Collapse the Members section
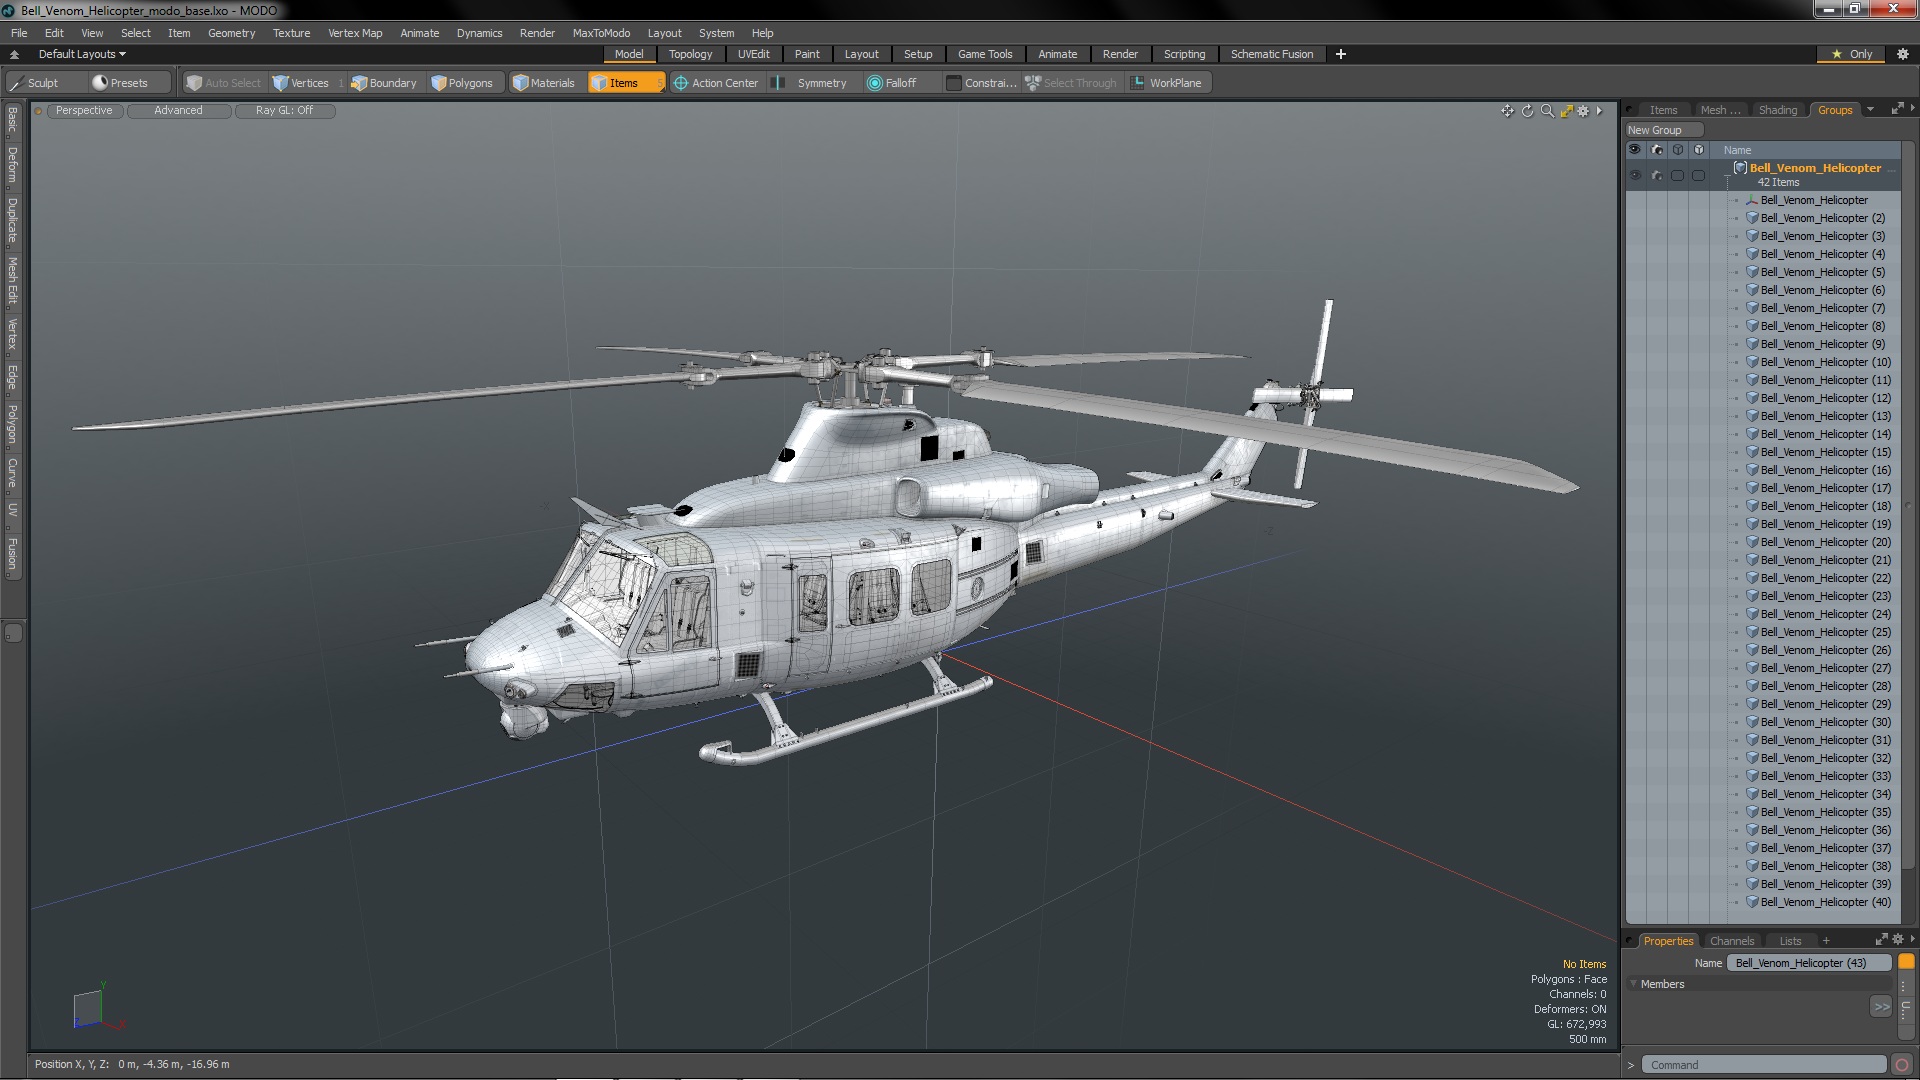This screenshot has height=1080, width=1920. click(x=1634, y=984)
